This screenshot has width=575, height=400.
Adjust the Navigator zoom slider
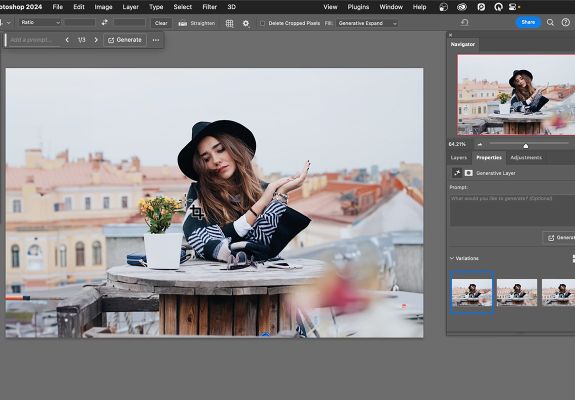pyautogui.click(x=525, y=146)
